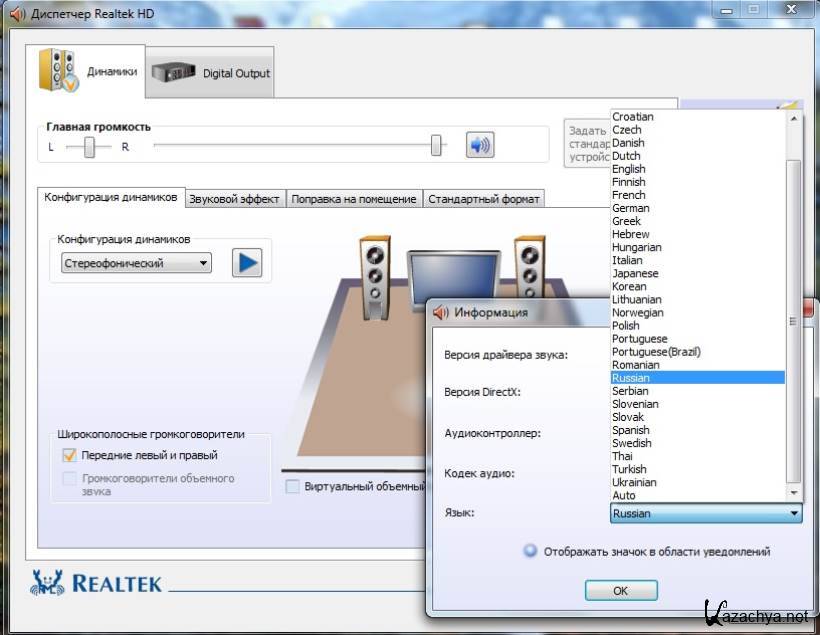
Task: Switch to the Звуковой эффект tab
Action: (x=234, y=199)
